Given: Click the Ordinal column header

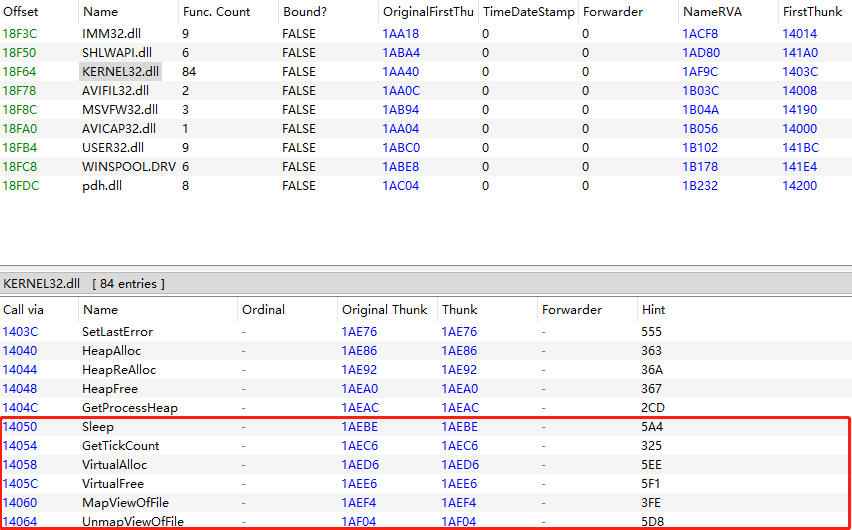Looking at the screenshot, I should click(287, 310).
